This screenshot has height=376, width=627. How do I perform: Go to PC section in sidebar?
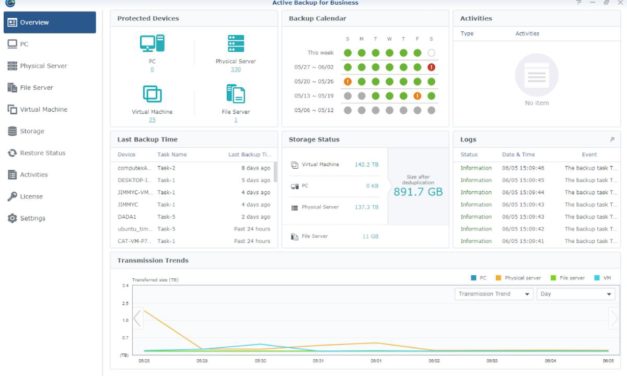[50, 44]
